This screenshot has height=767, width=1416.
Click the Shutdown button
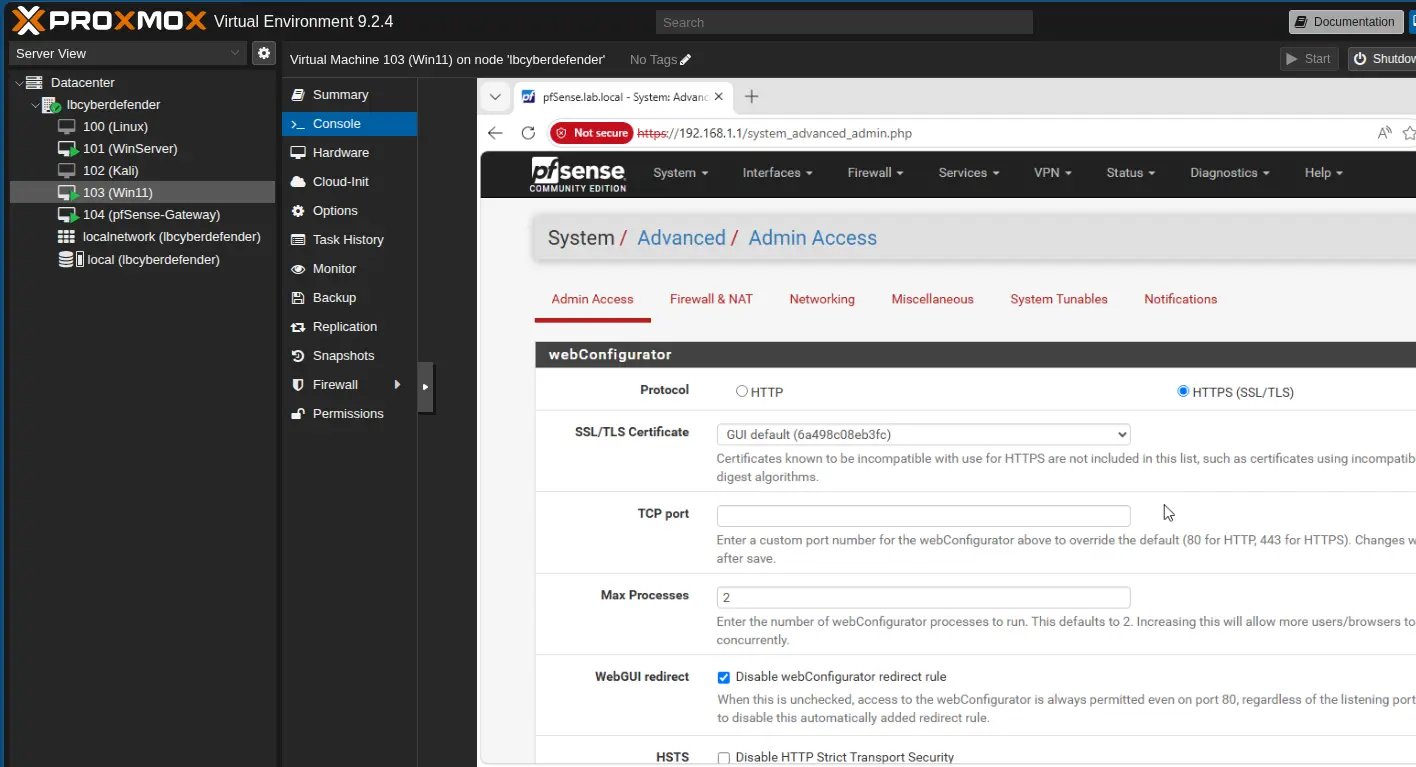click(1382, 59)
